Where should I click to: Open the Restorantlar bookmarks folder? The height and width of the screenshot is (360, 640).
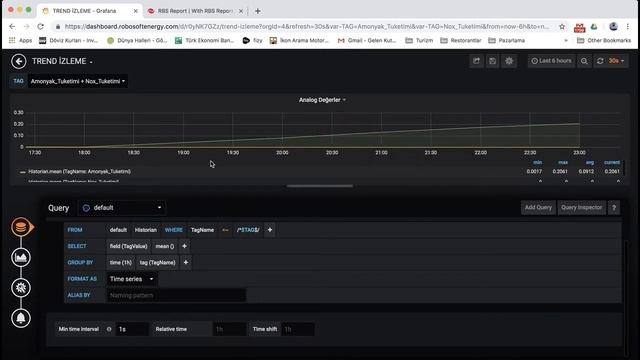point(461,40)
